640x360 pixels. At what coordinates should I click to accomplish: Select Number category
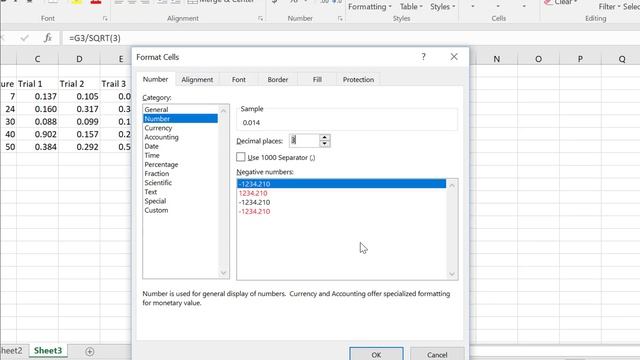(x=180, y=119)
